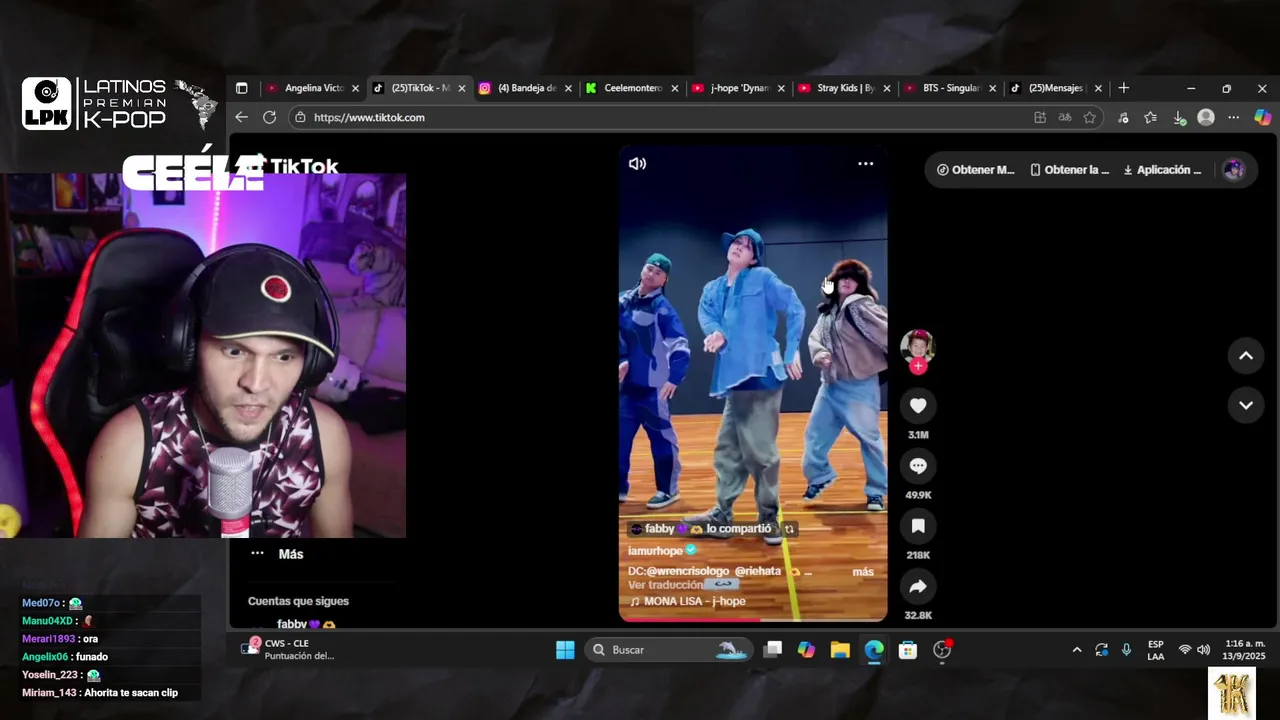Show hidden system tray icons
Viewport: 1280px width, 720px height.
tap(1077, 650)
